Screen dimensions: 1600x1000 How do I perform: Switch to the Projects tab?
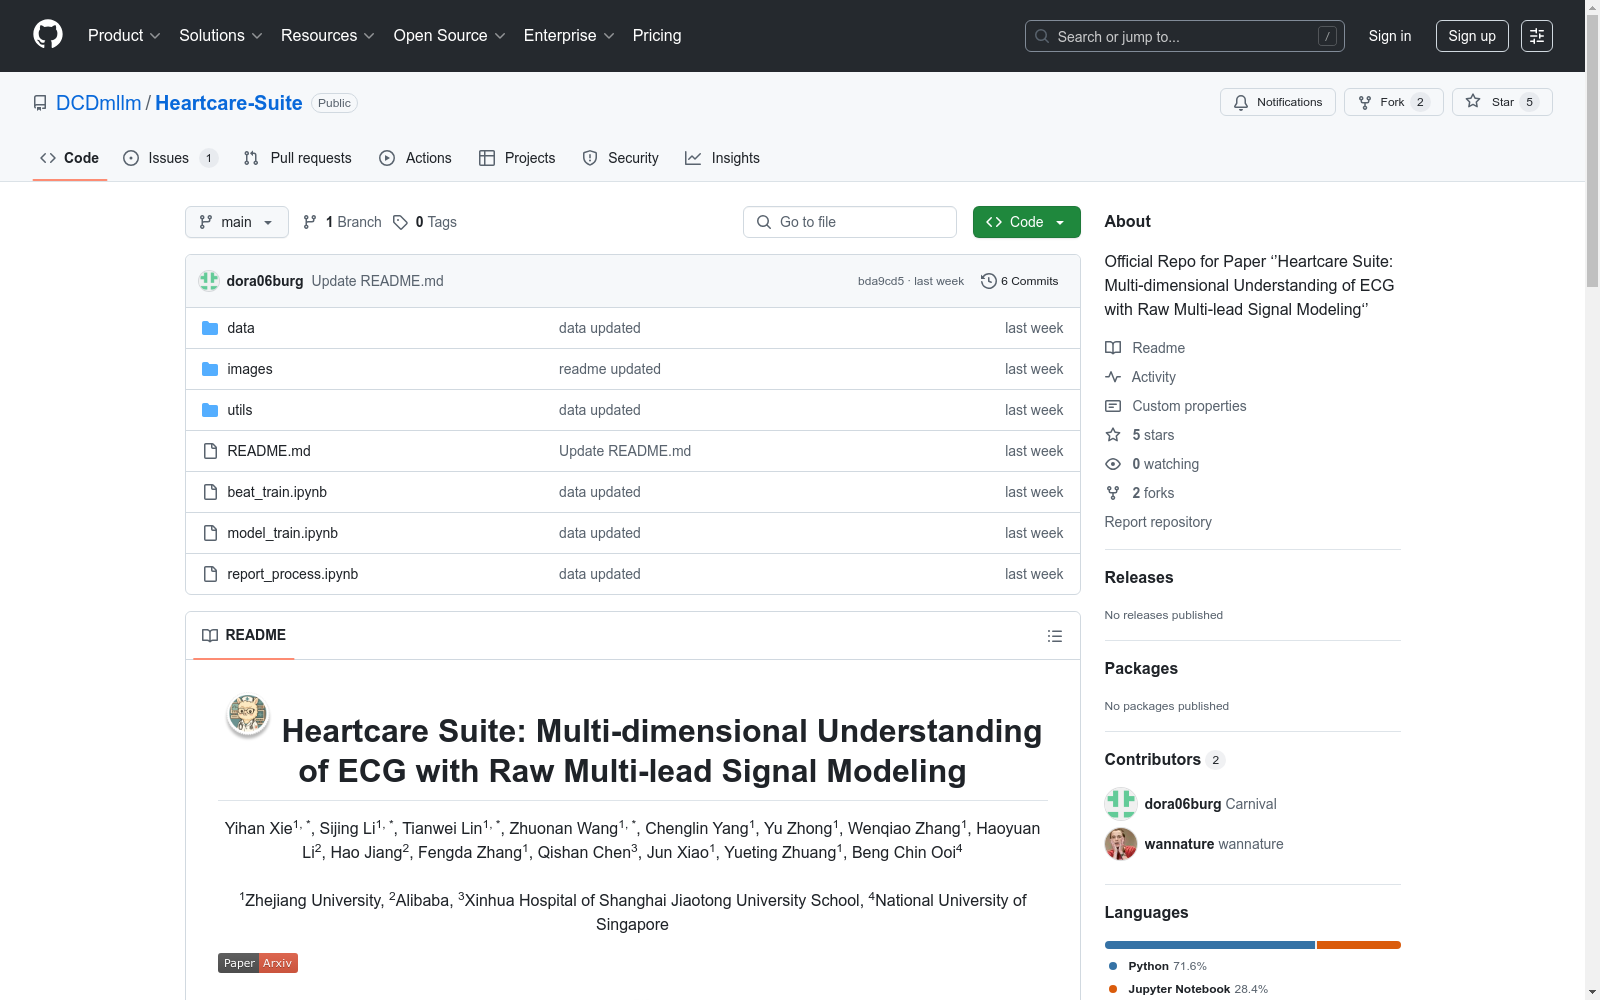coord(517,158)
